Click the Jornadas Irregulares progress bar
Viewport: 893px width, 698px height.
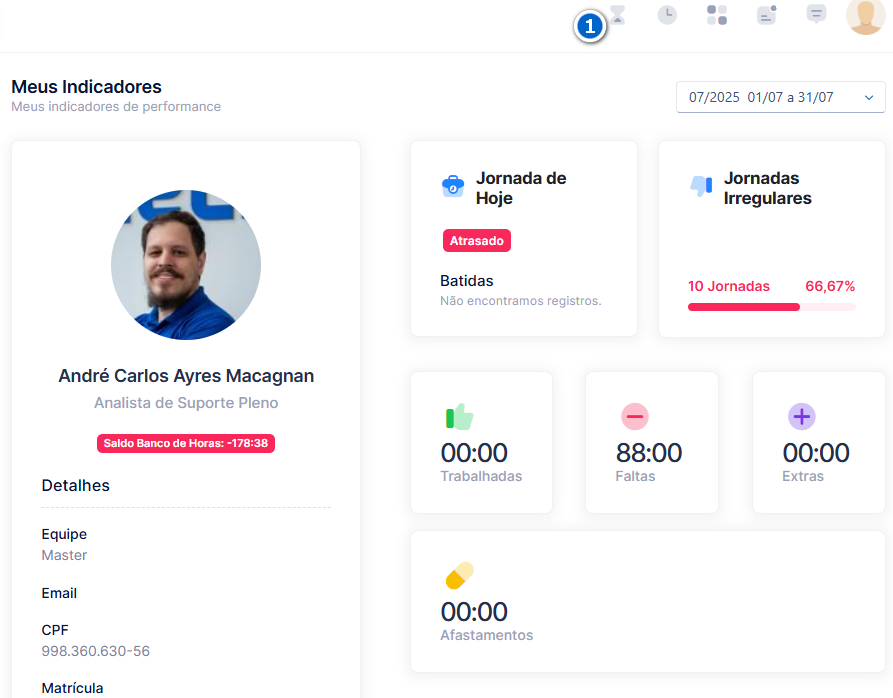(771, 307)
